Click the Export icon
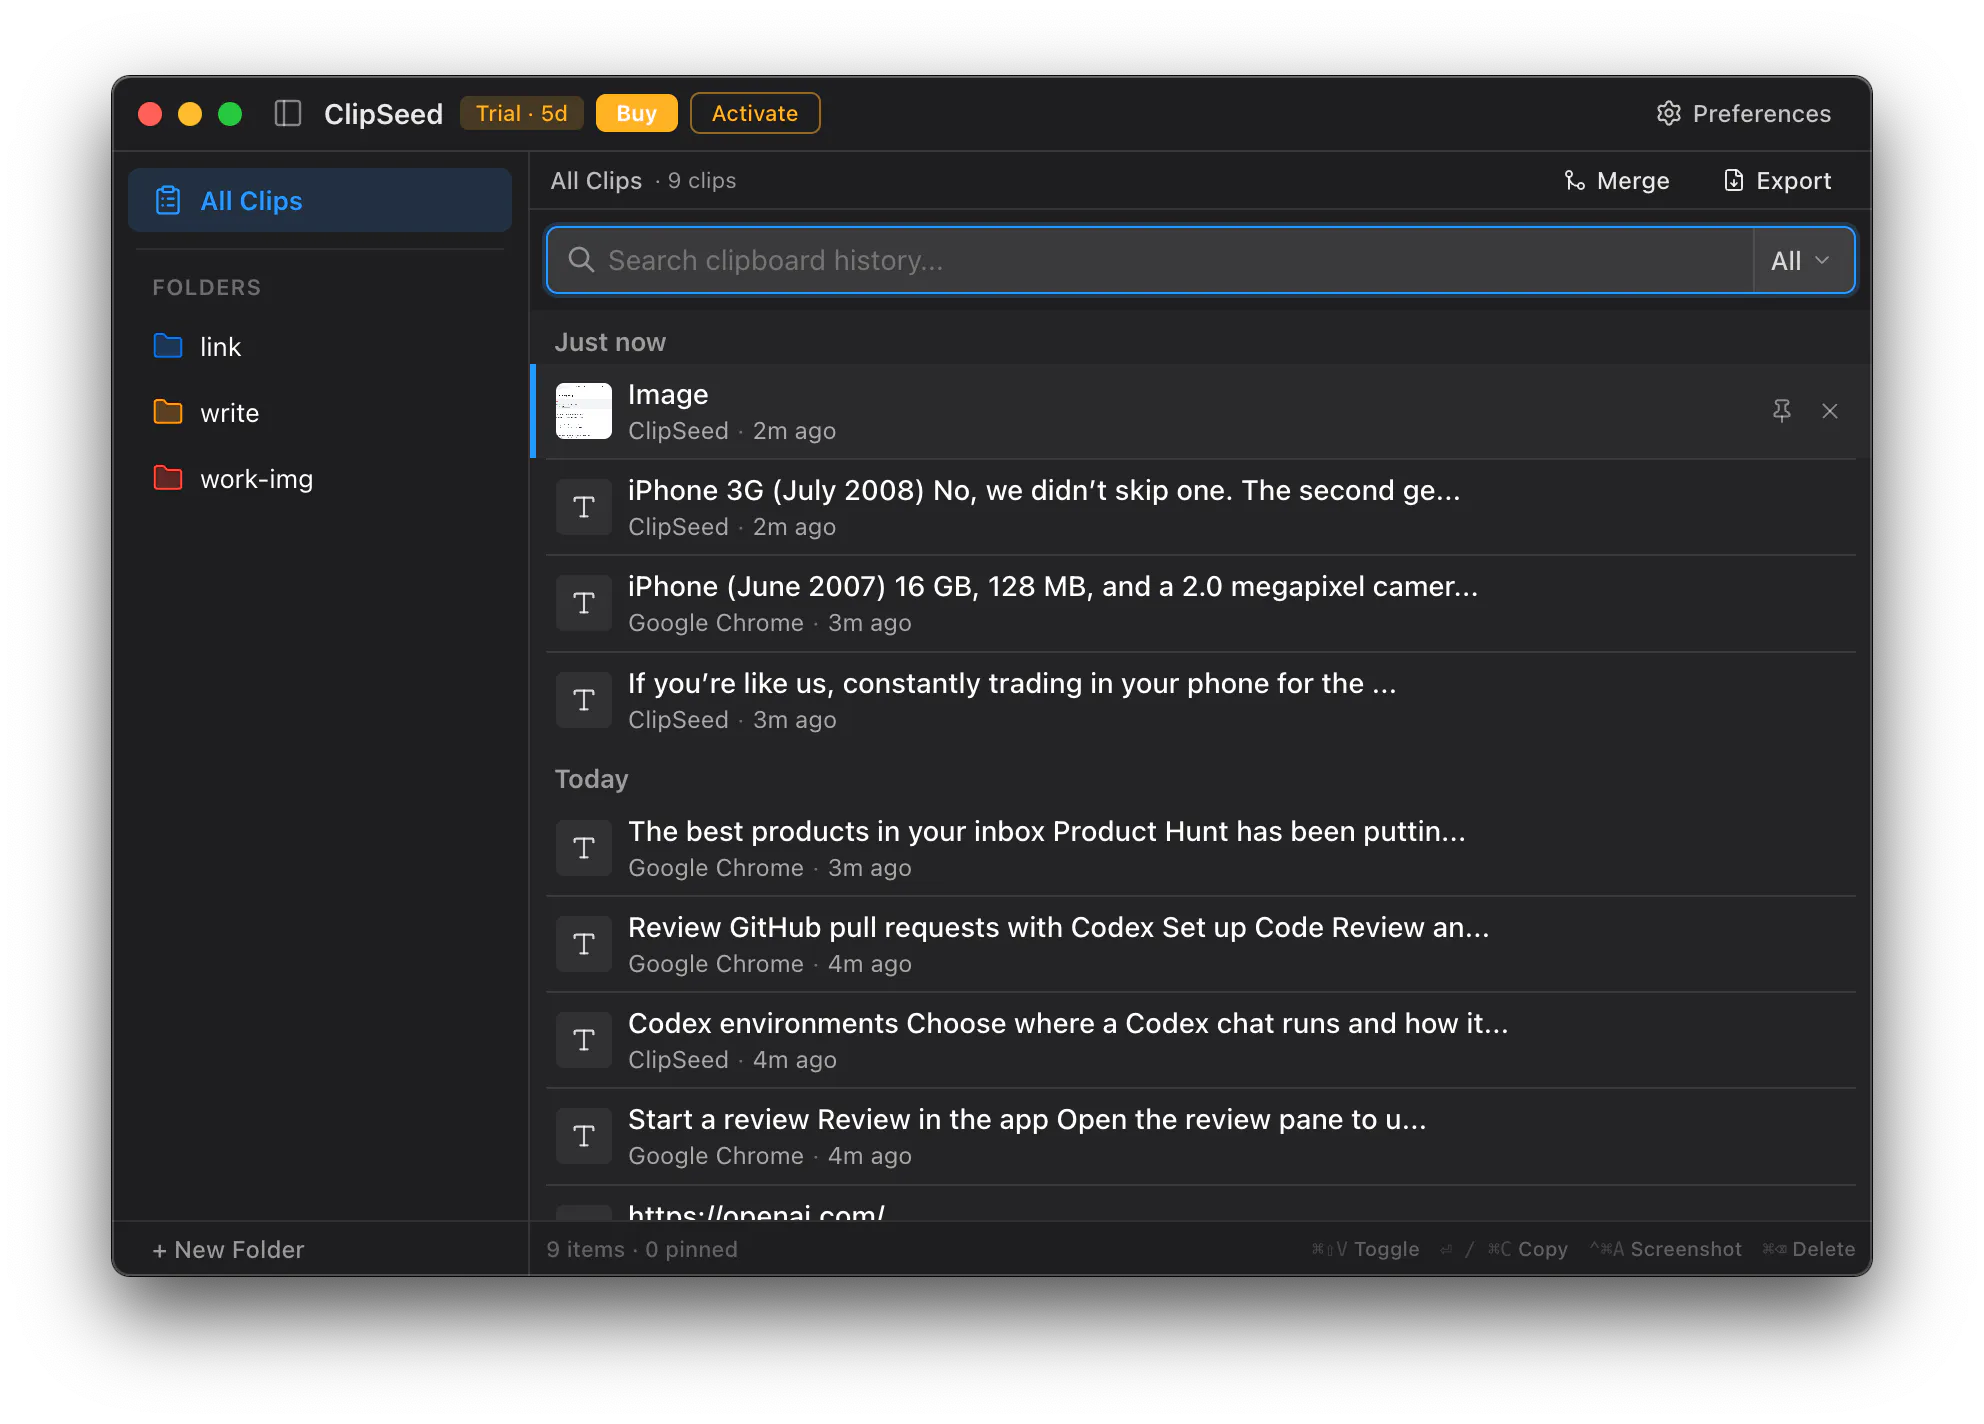The height and width of the screenshot is (1424, 1984). coord(1734,181)
